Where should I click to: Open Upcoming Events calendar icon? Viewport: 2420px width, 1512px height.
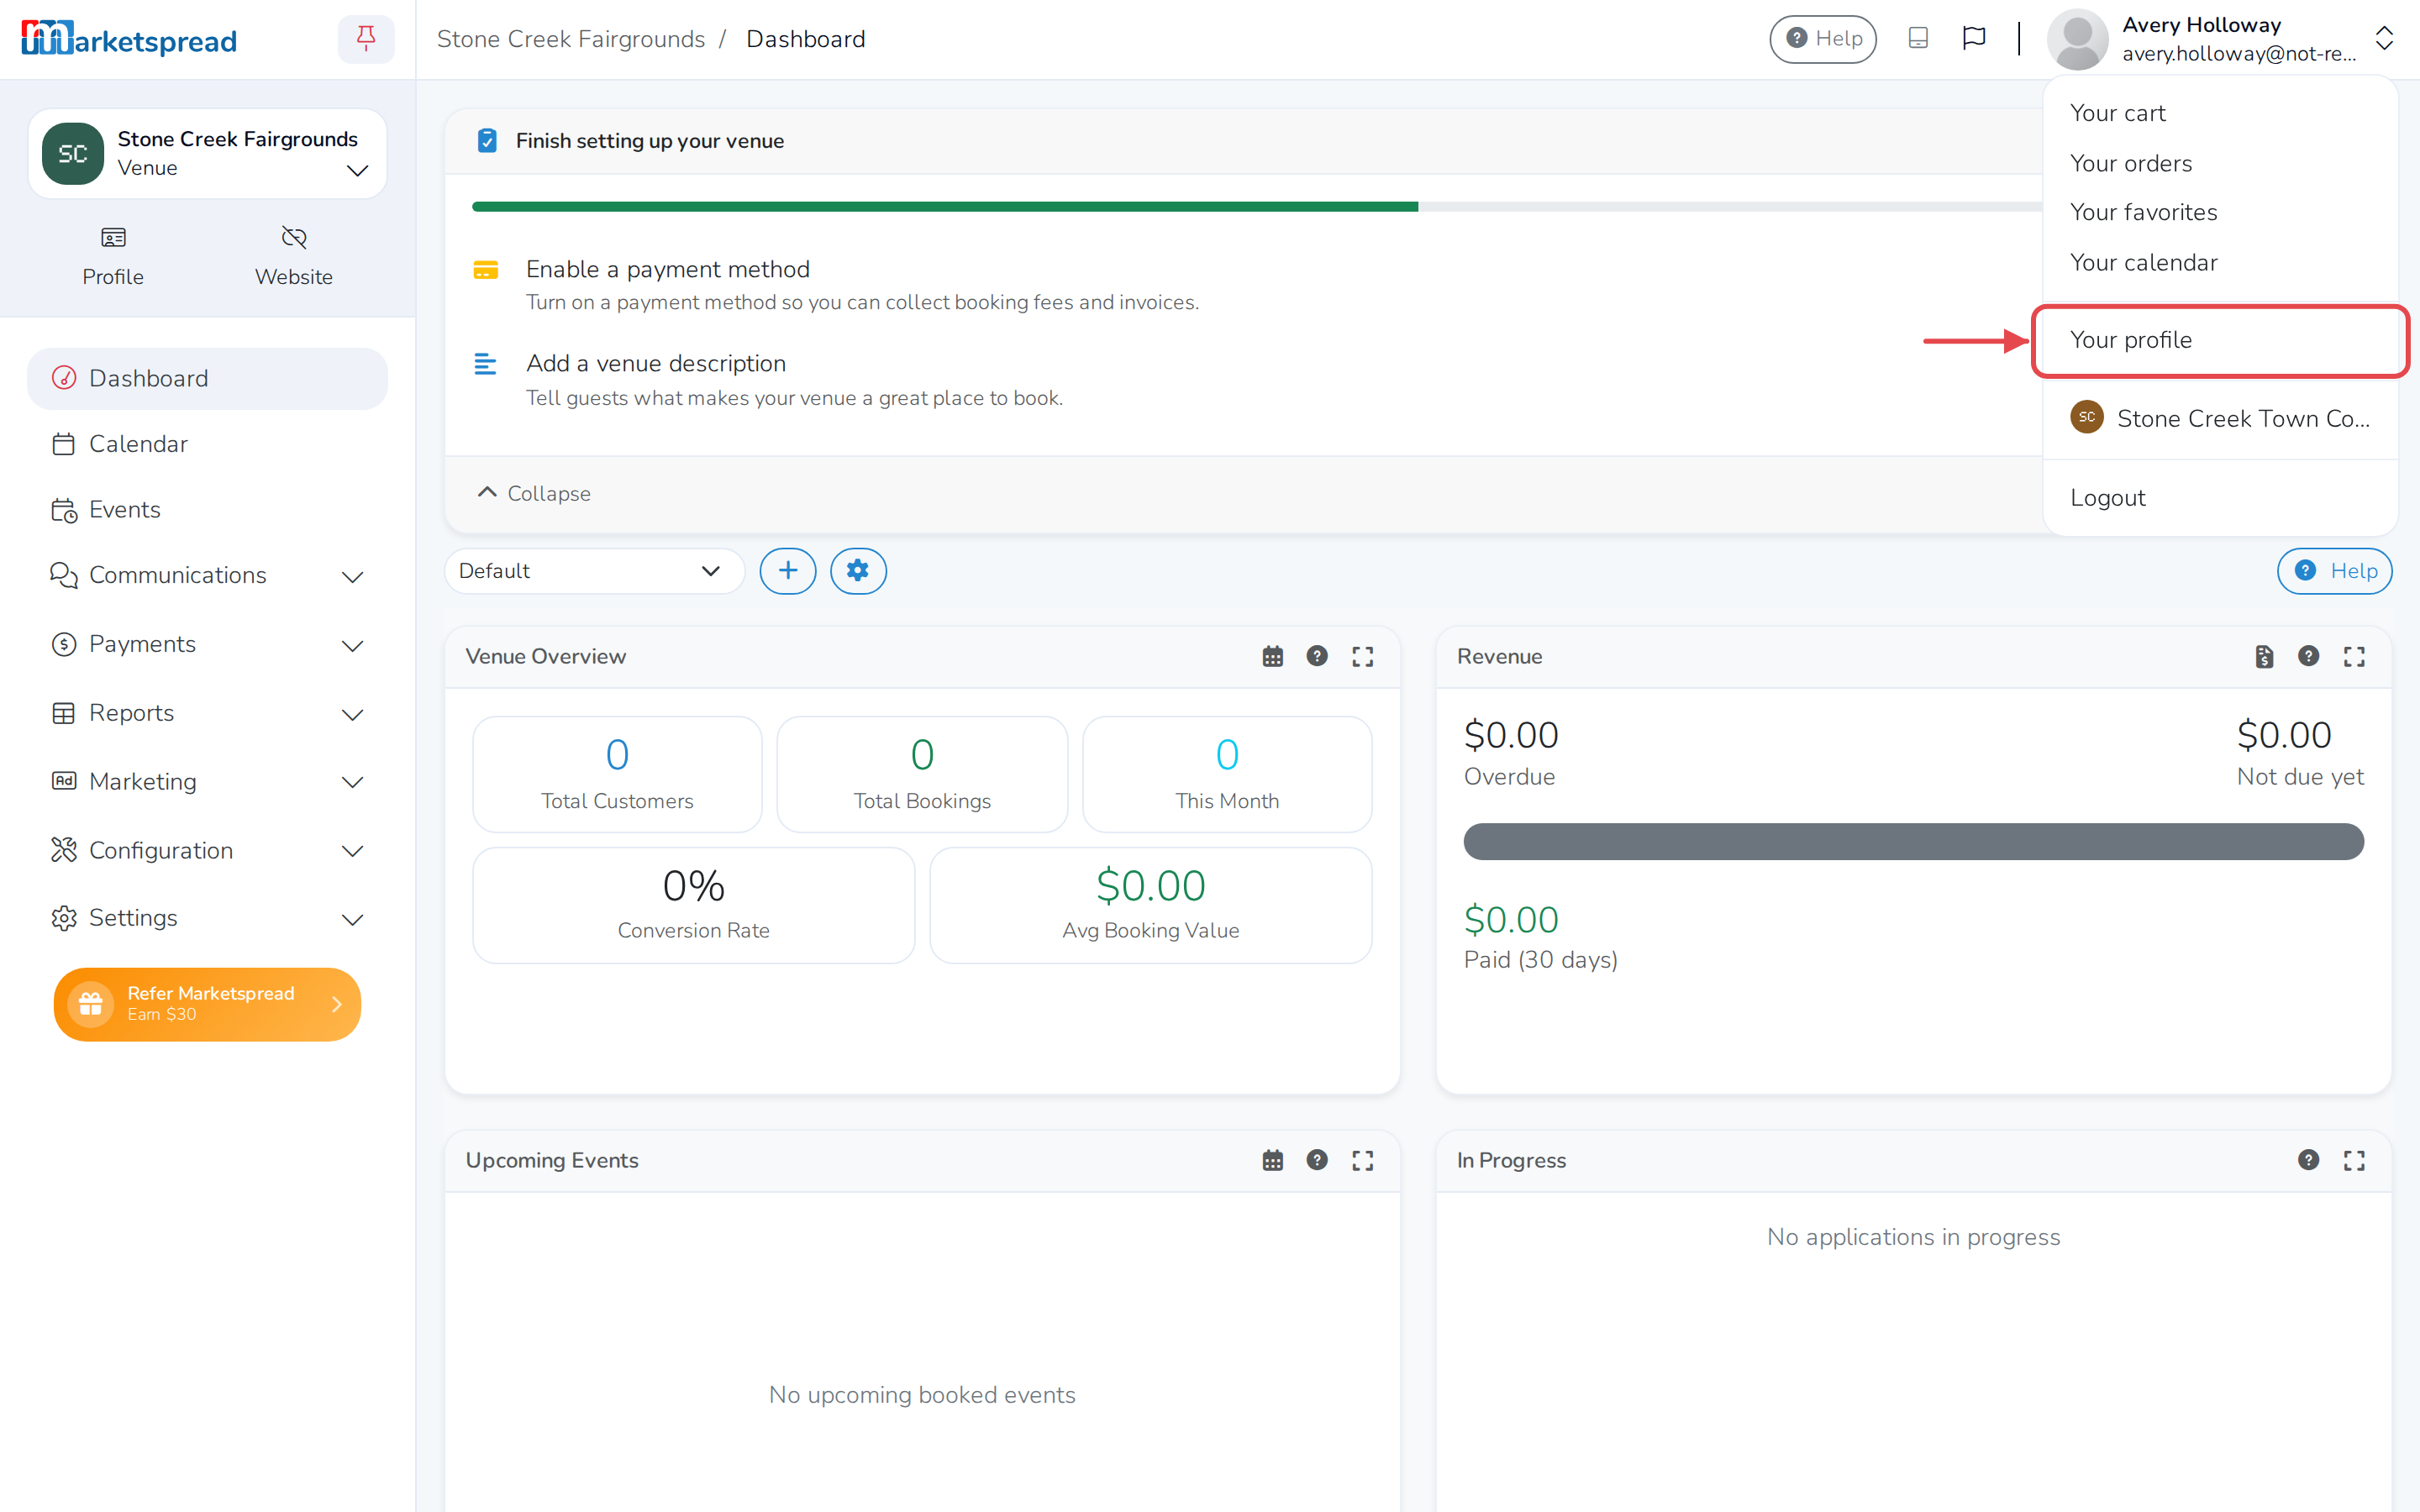1272,1160
